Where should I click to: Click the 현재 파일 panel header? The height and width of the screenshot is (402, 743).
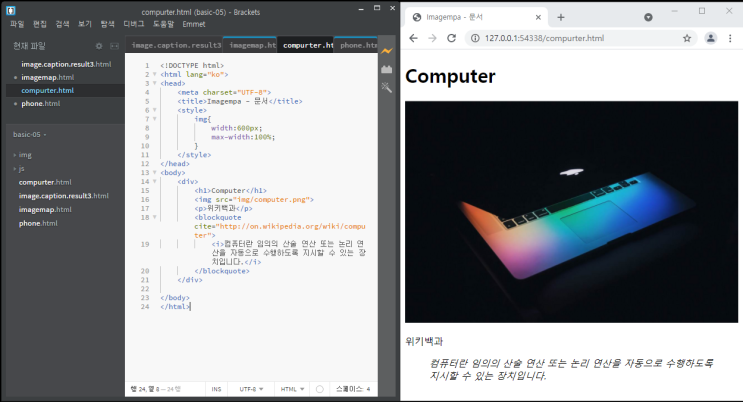pos(29,46)
